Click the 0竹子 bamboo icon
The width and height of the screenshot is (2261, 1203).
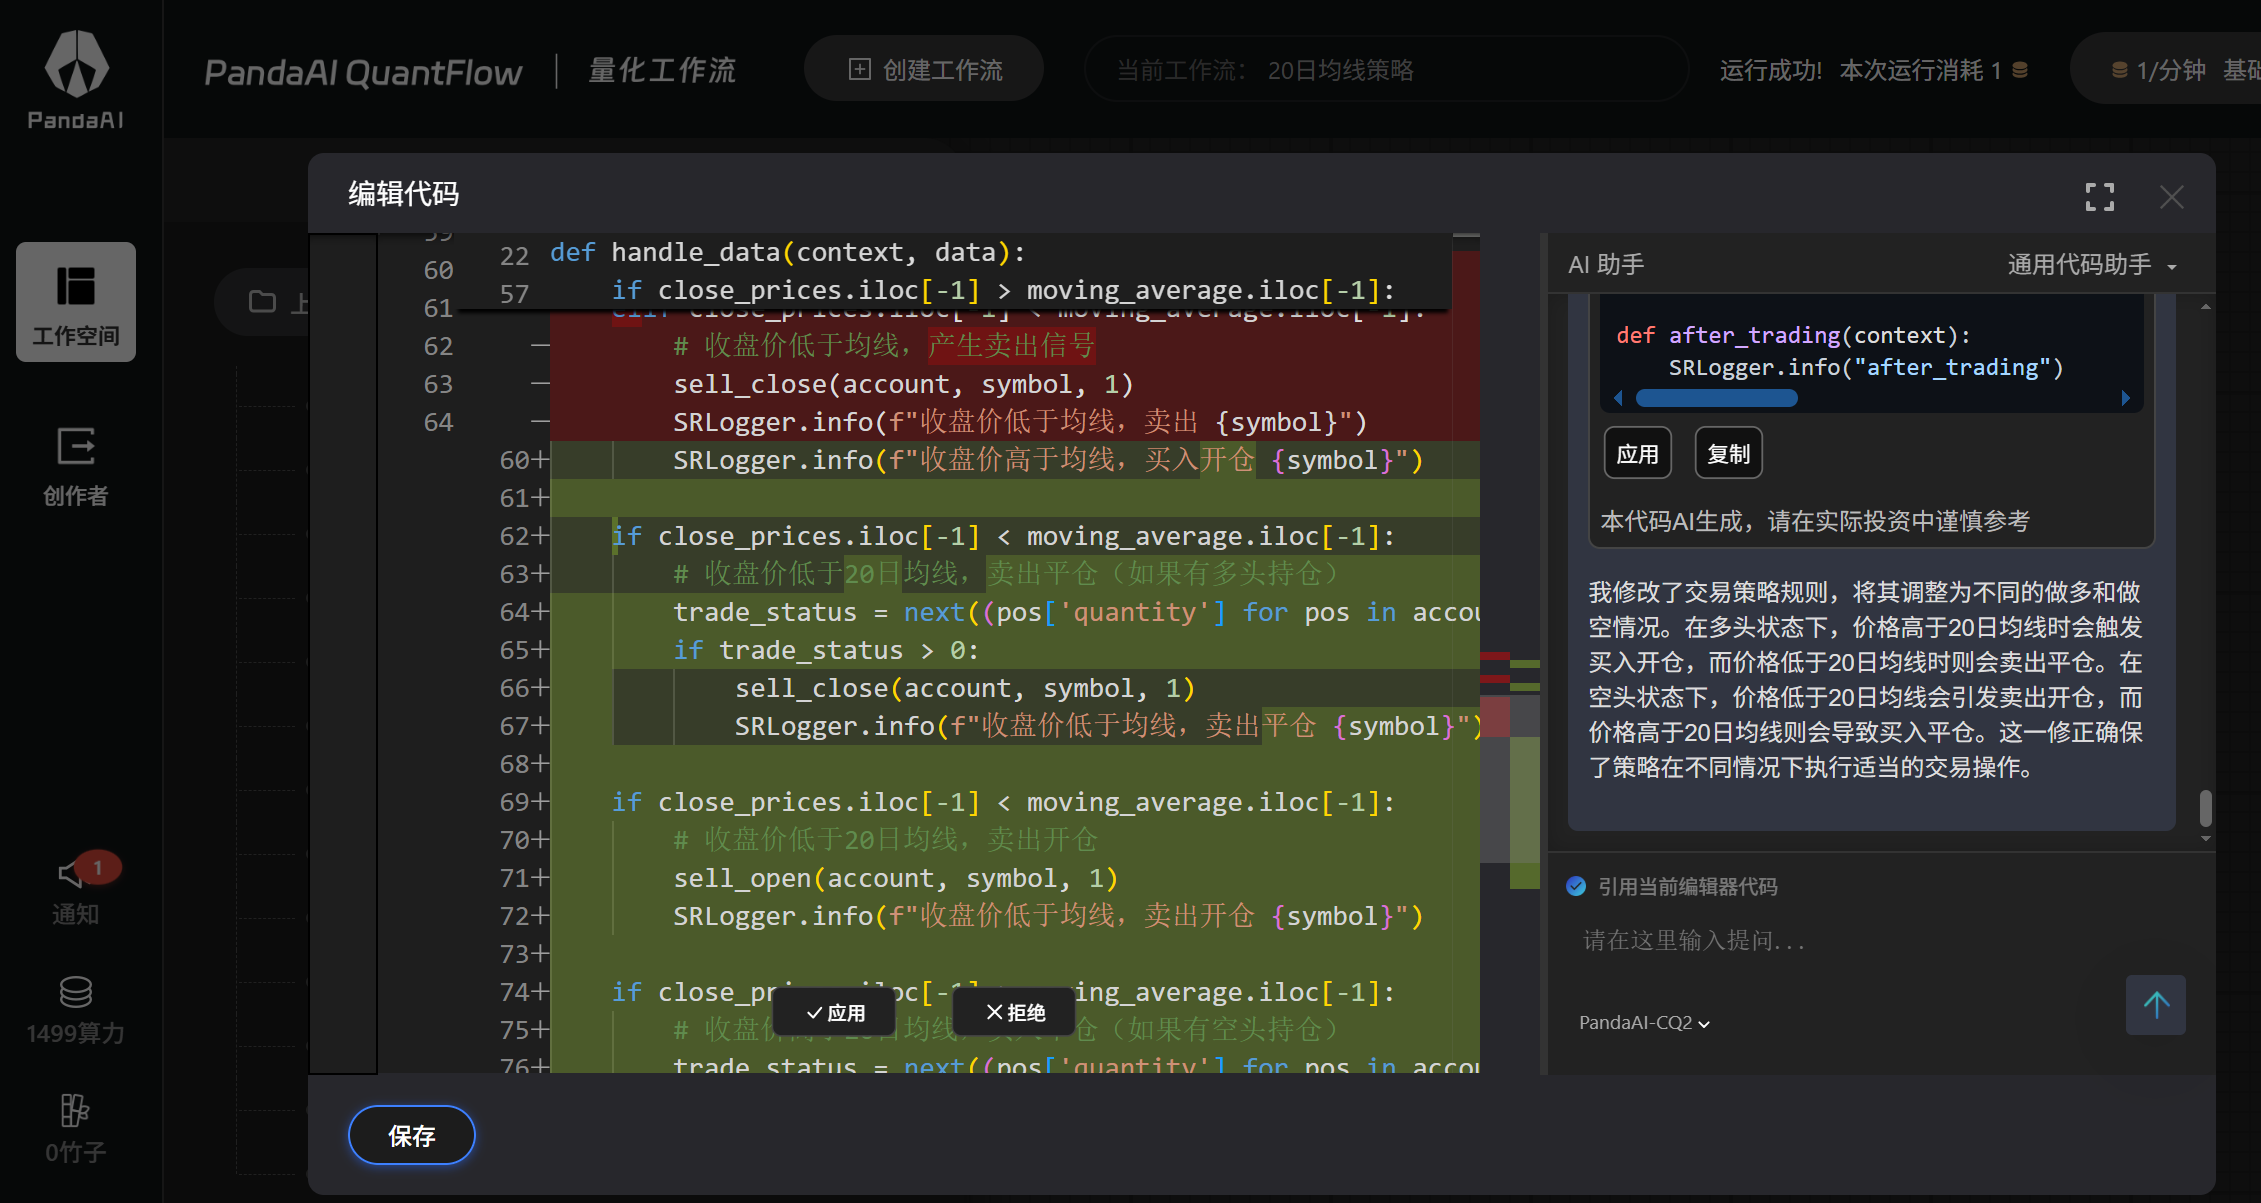point(76,1110)
